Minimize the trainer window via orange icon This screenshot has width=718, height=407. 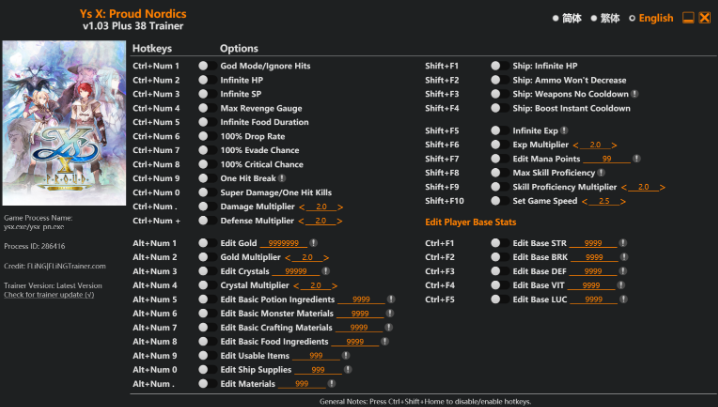coord(688,18)
